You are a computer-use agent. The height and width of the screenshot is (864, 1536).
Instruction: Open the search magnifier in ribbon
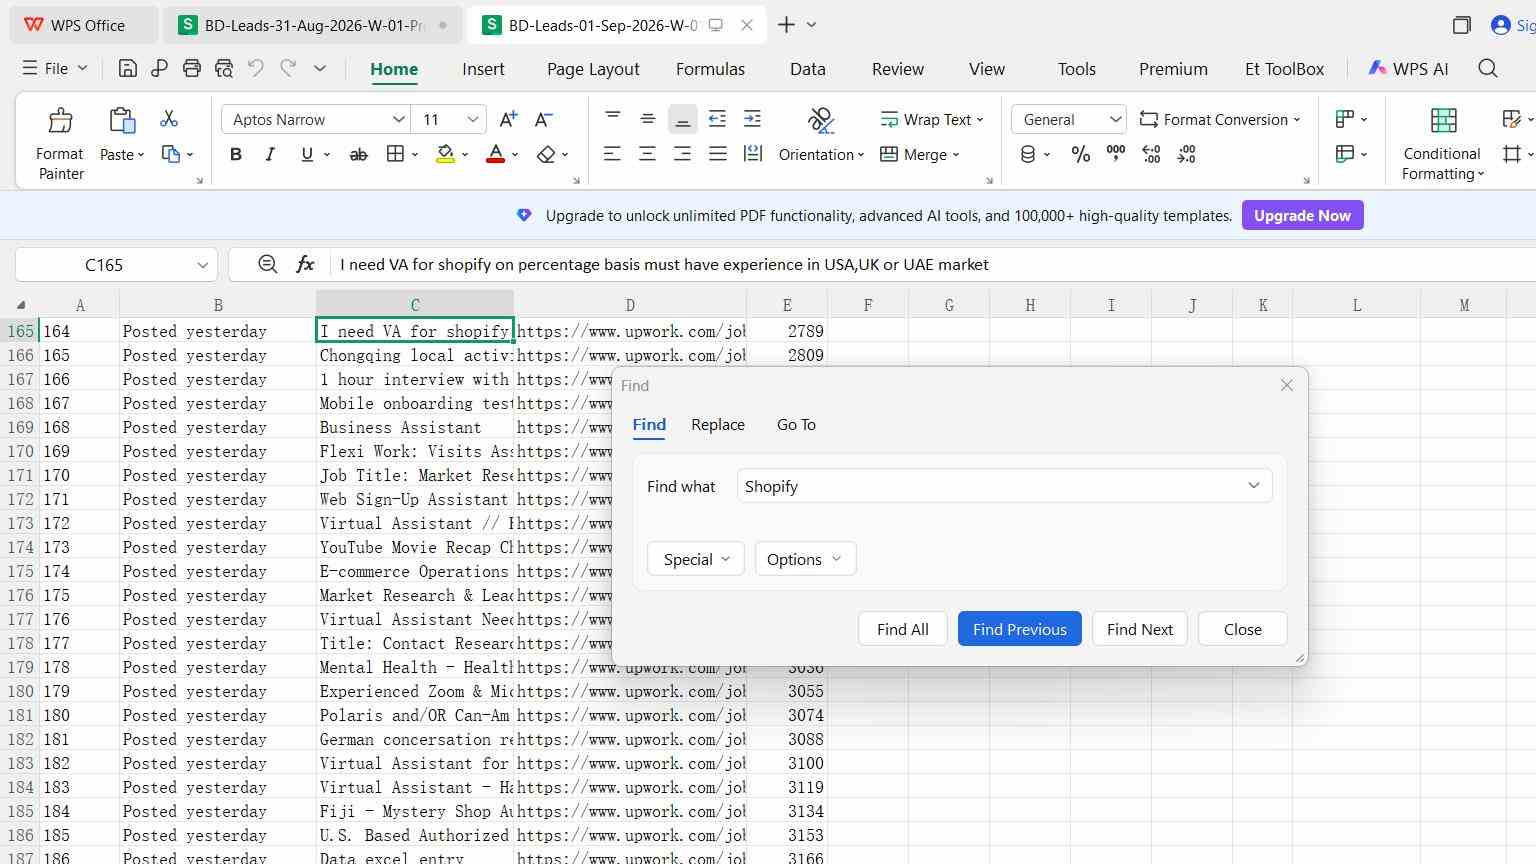point(1488,68)
